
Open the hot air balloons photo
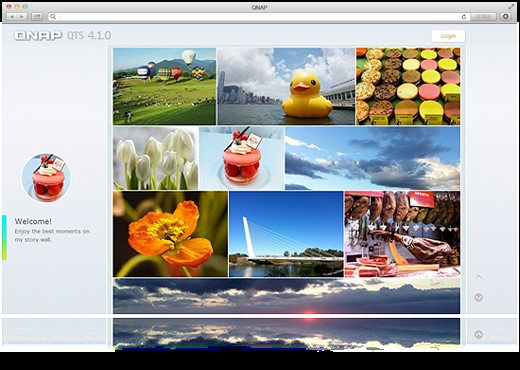pos(164,86)
